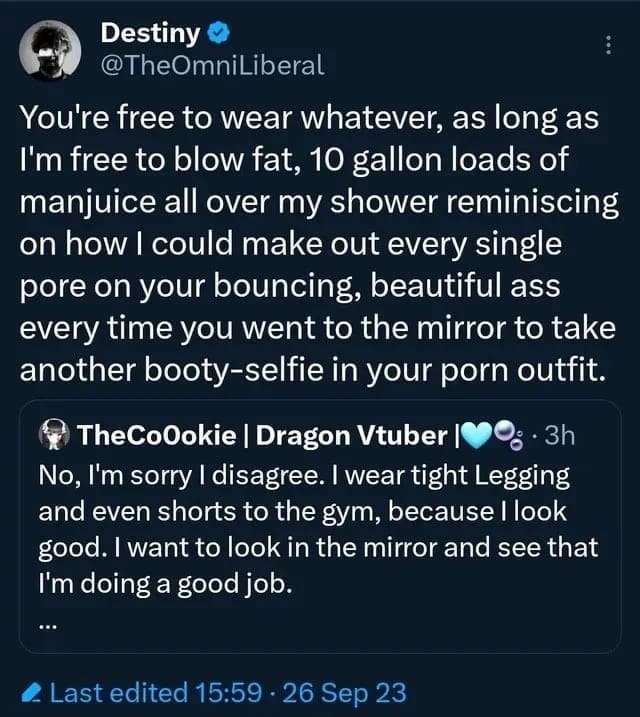Image resolution: width=640 pixels, height=717 pixels.
Task: Click the Destiny display name
Action: (x=150, y=33)
